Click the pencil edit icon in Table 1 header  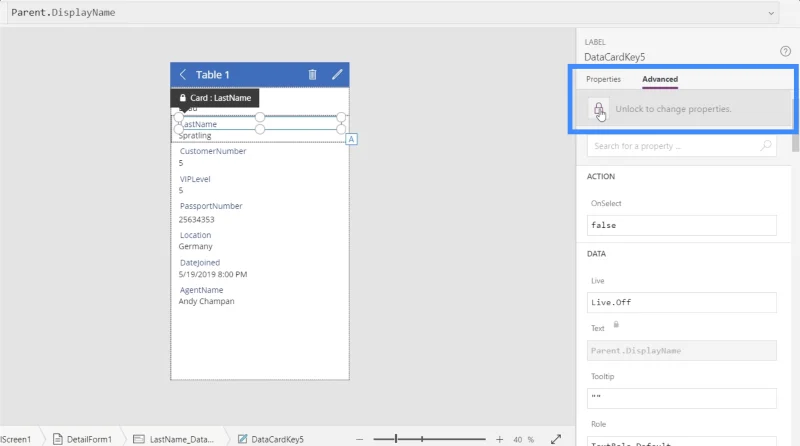337,75
